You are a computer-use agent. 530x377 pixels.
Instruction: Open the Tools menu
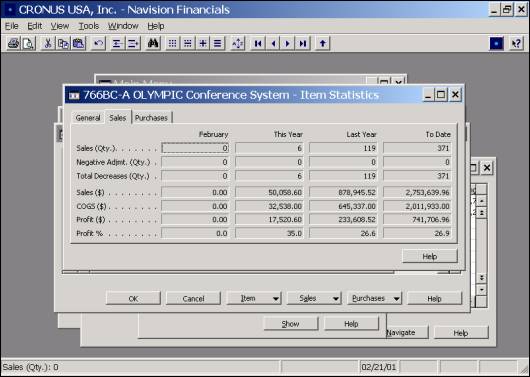tap(89, 26)
